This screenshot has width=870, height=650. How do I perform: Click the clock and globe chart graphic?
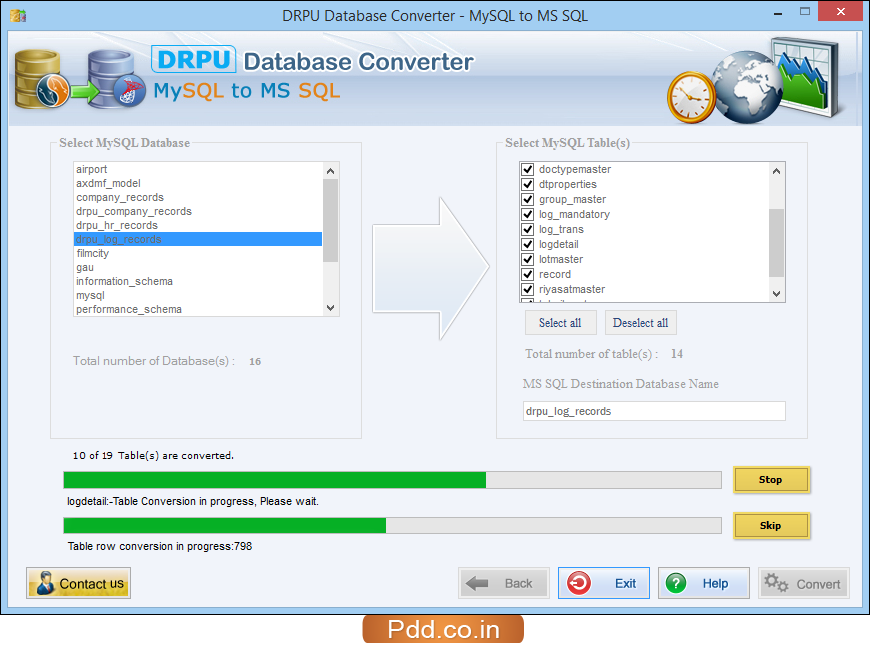coord(753,80)
